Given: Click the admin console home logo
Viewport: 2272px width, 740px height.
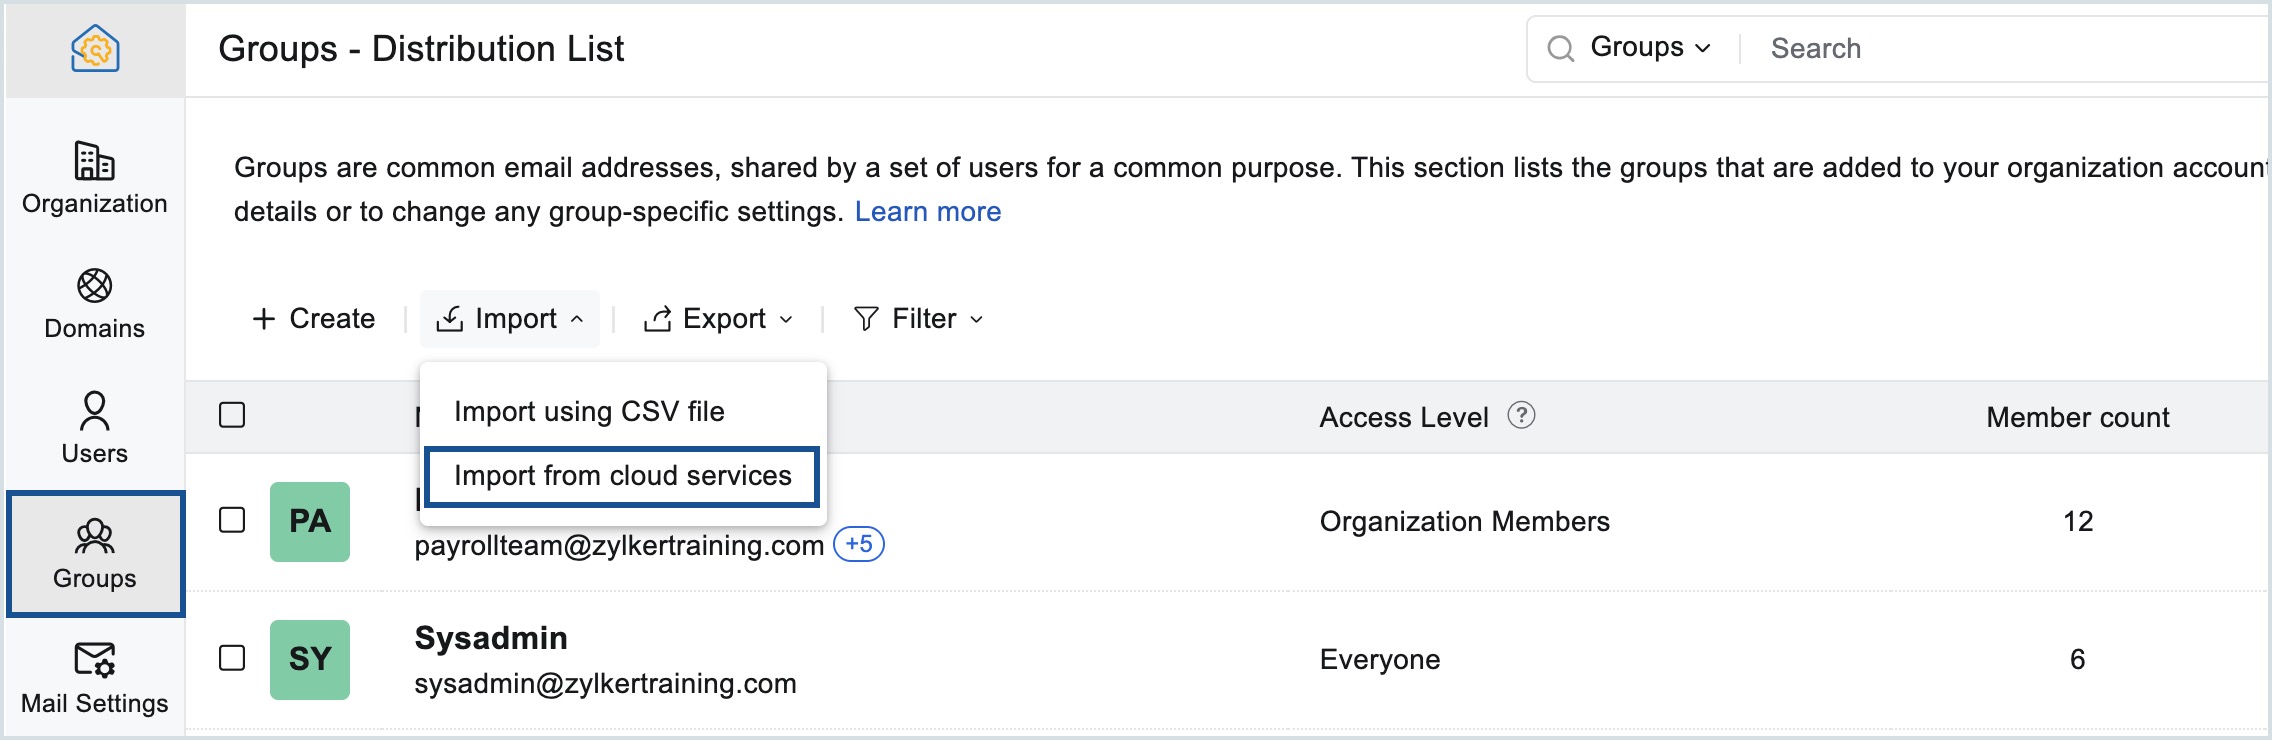Looking at the screenshot, I should point(95,49).
